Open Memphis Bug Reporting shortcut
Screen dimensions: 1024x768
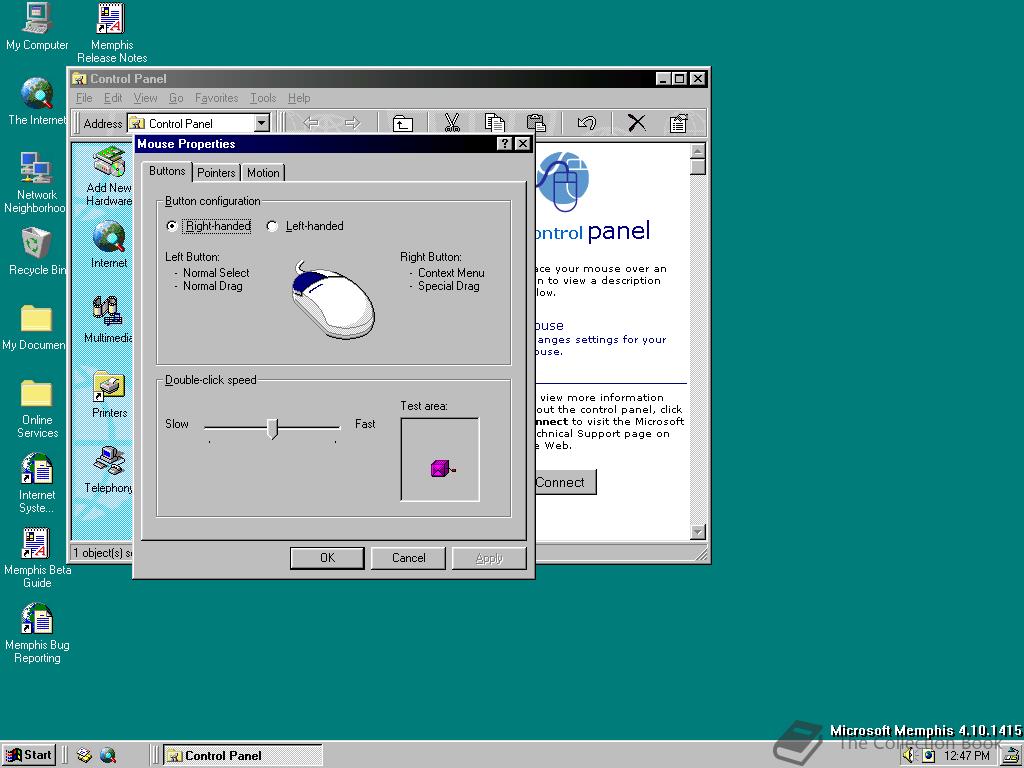[37, 633]
